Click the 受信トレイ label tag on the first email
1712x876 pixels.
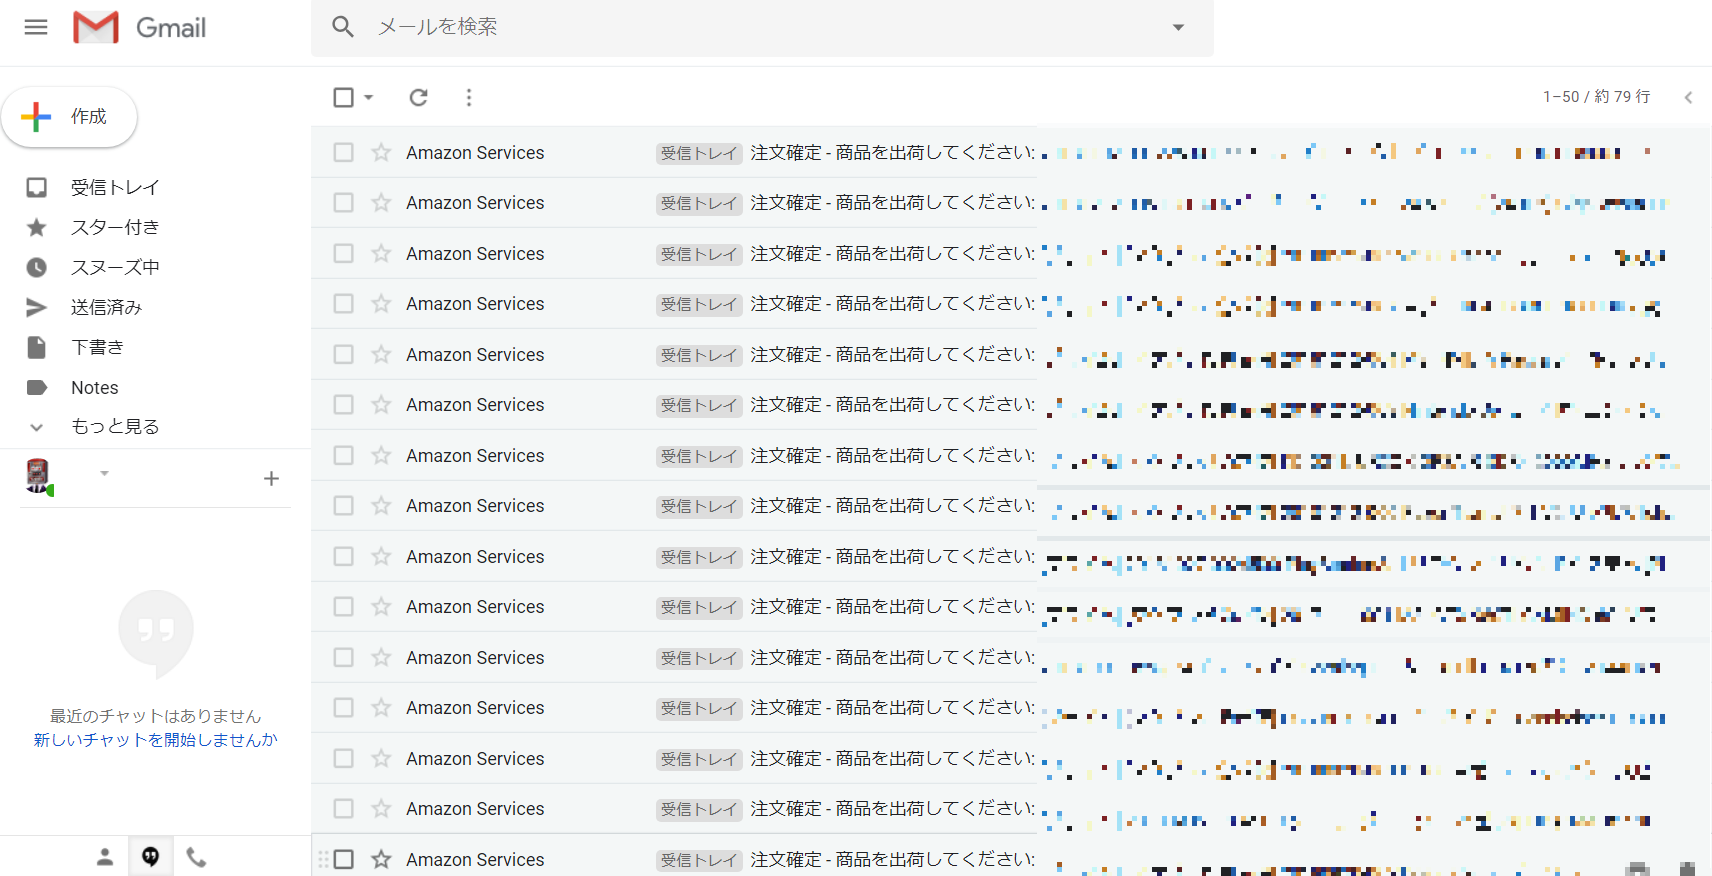[698, 153]
